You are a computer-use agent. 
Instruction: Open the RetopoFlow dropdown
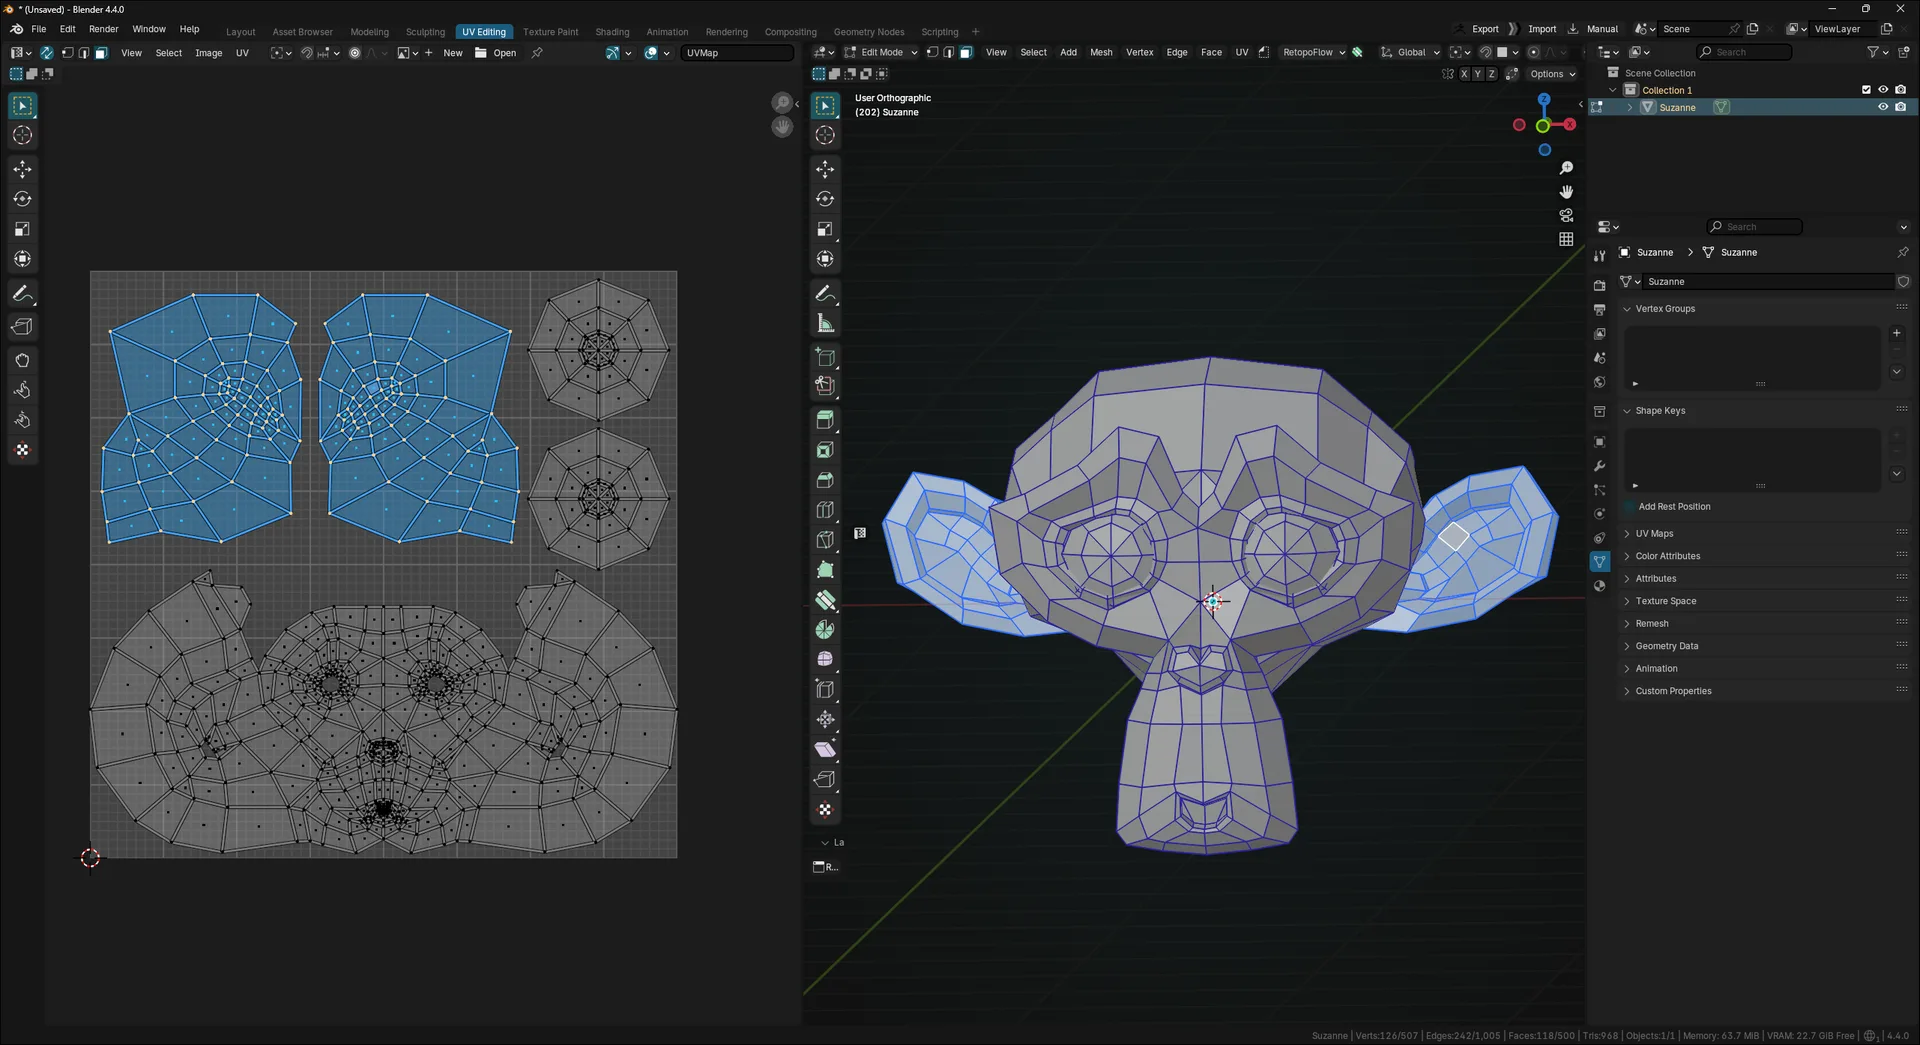click(x=1314, y=53)
